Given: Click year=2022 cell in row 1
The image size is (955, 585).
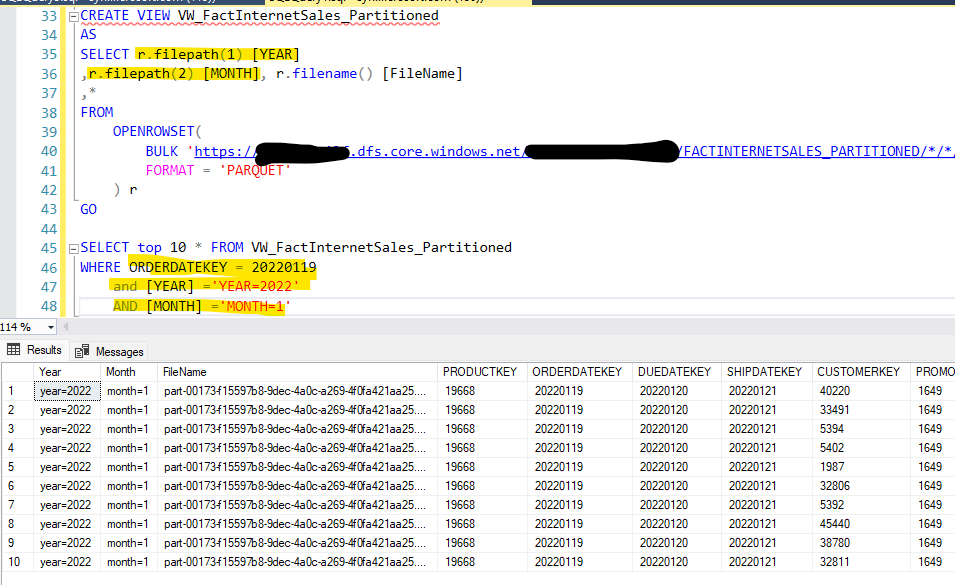Looking at the screenshot, I should click(x=67, y=391).
